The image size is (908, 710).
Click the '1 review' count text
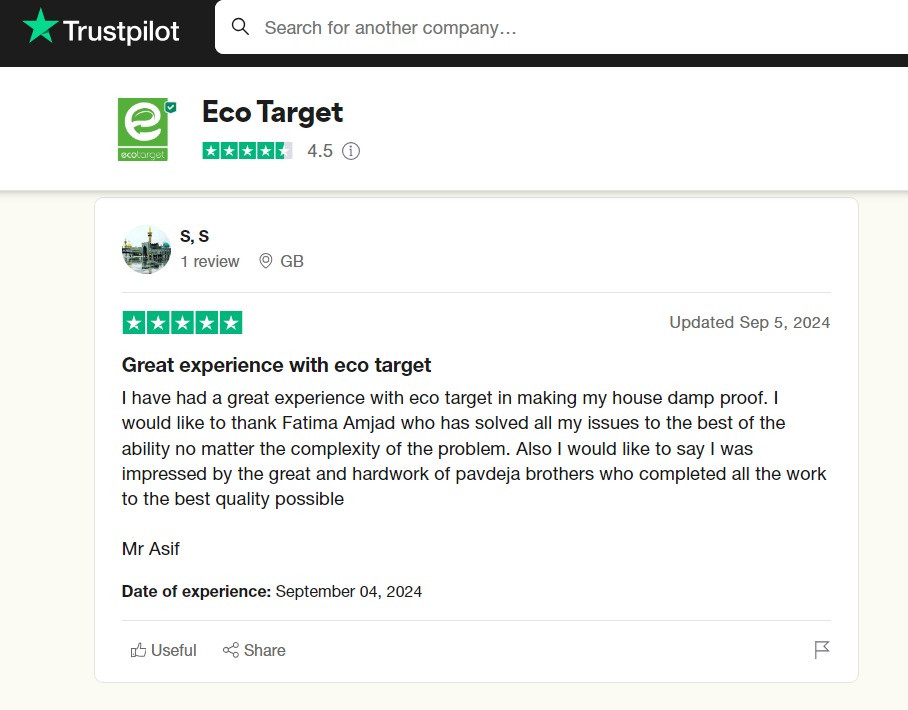pyautogui.click(x=210, y=261)
